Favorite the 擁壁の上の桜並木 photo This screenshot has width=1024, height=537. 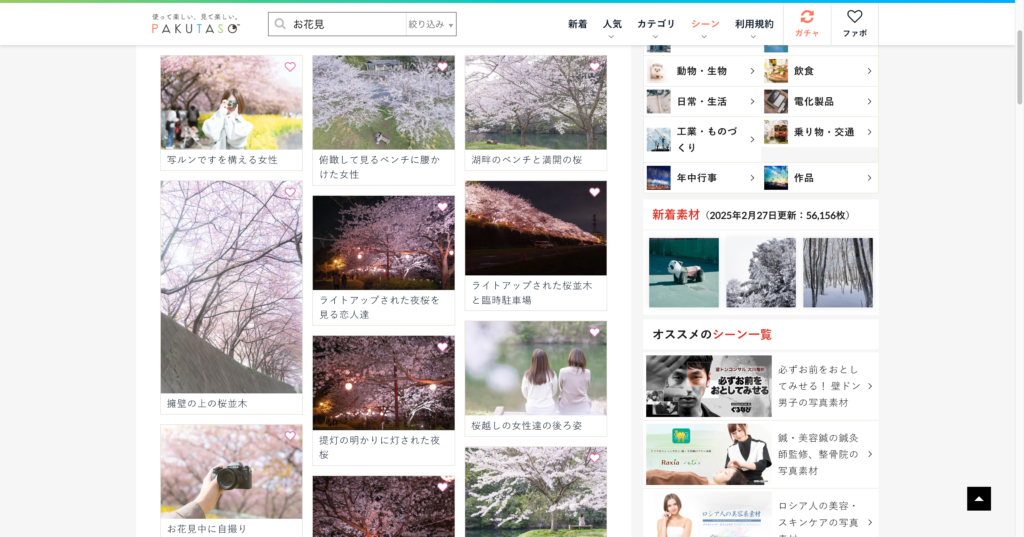(x=290, y=192)
